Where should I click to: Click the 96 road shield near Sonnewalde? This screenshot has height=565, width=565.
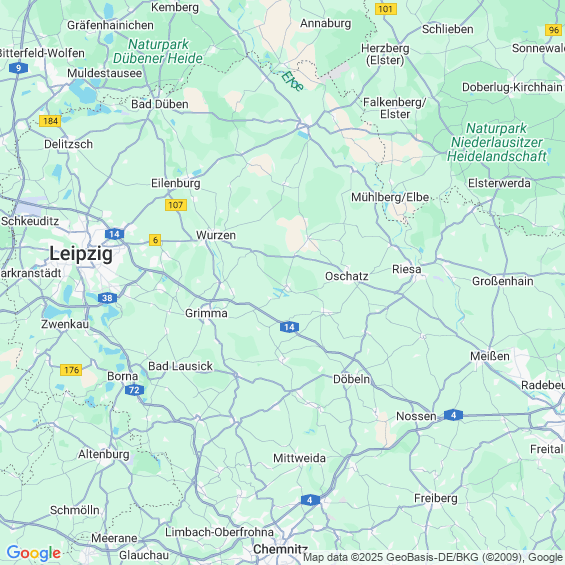click(554, 30)
